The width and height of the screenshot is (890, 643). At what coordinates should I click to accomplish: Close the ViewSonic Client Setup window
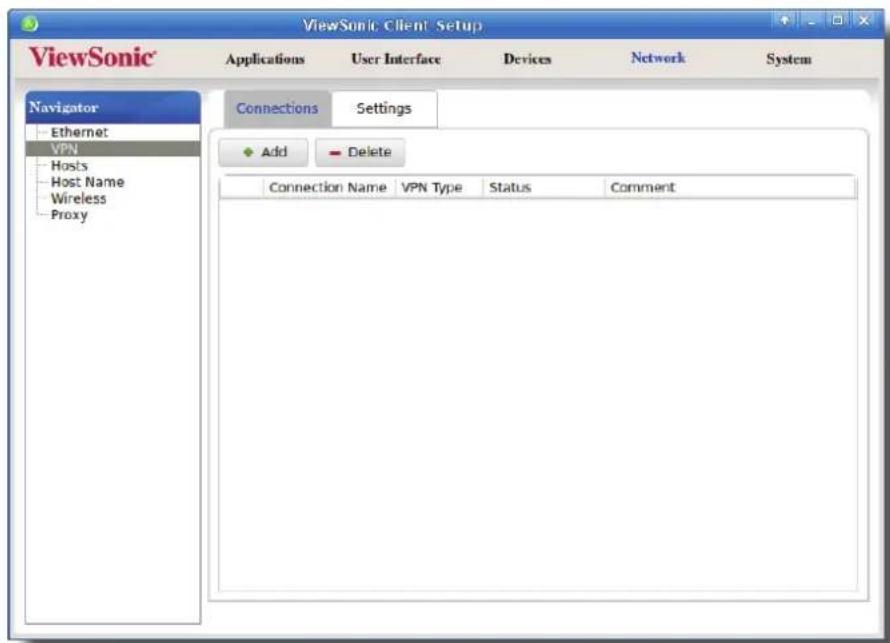tap(864, 21)
